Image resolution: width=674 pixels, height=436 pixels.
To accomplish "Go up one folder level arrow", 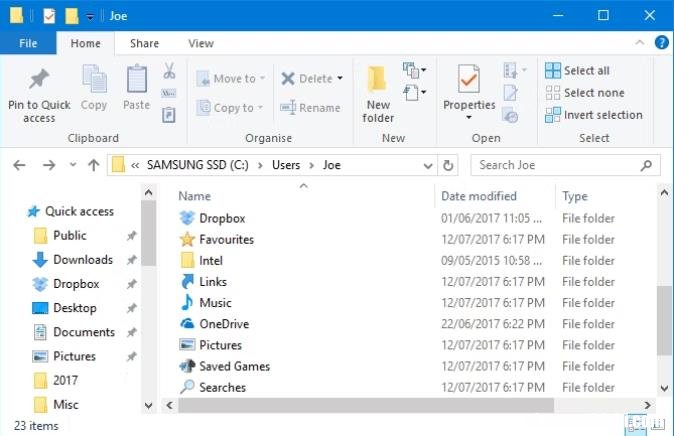I will (x=94, y=165).
